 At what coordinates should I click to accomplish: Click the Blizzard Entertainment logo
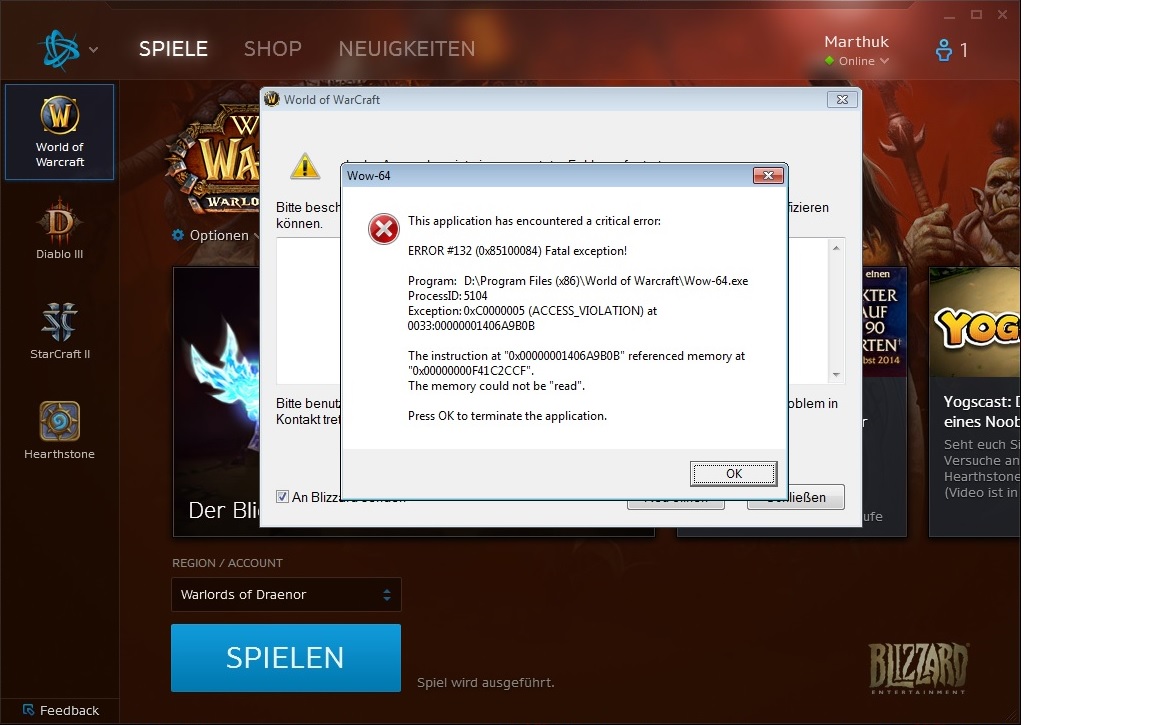918,668
